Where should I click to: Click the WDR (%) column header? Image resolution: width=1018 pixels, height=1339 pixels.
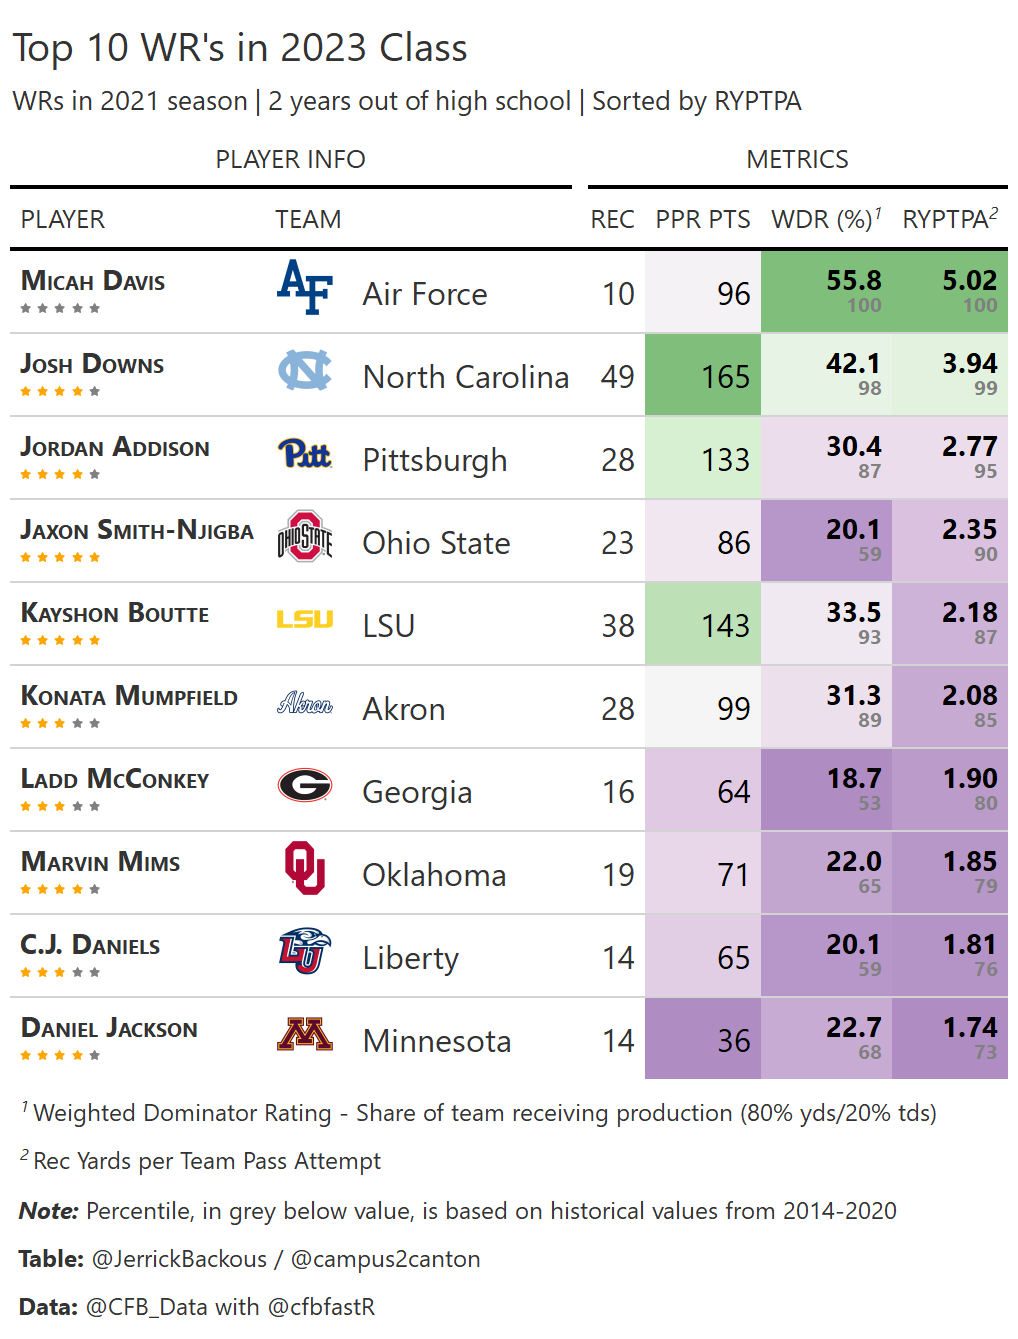[825, 220]
